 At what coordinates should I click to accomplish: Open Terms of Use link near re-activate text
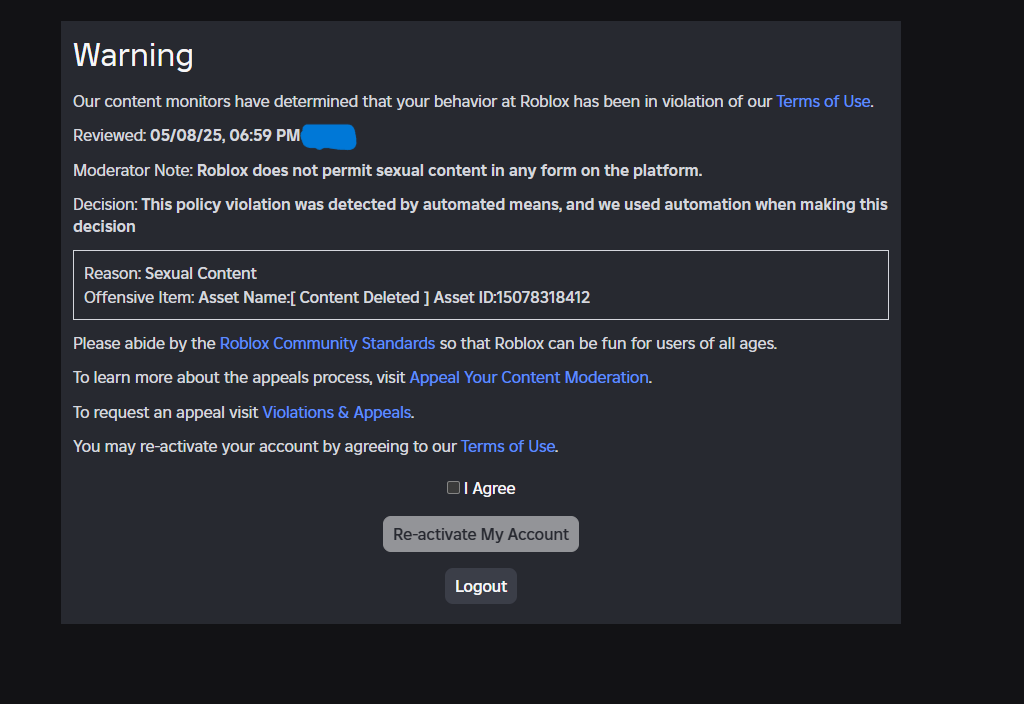click(x=507, y=446)
